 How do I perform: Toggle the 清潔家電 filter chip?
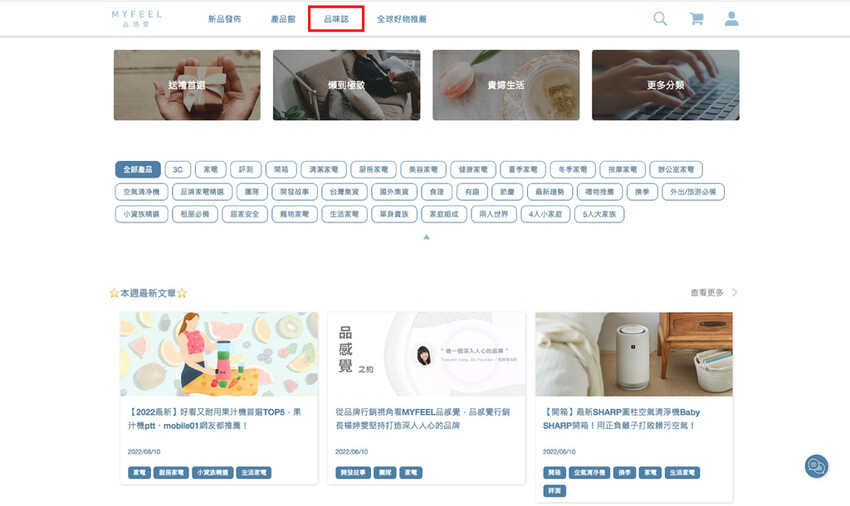click(x=324, y=169)
